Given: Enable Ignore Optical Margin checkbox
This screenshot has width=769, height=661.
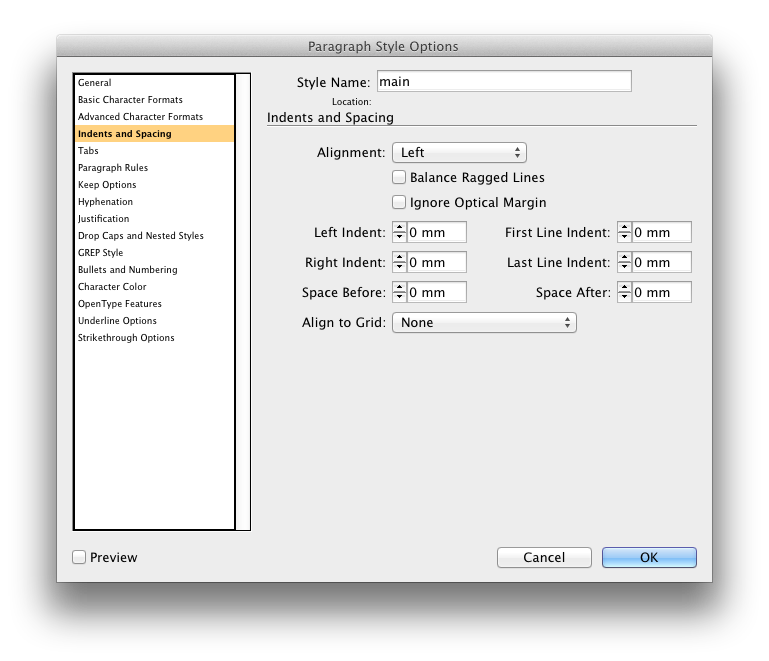Looking at the screenshot, I should coord(399,202).
